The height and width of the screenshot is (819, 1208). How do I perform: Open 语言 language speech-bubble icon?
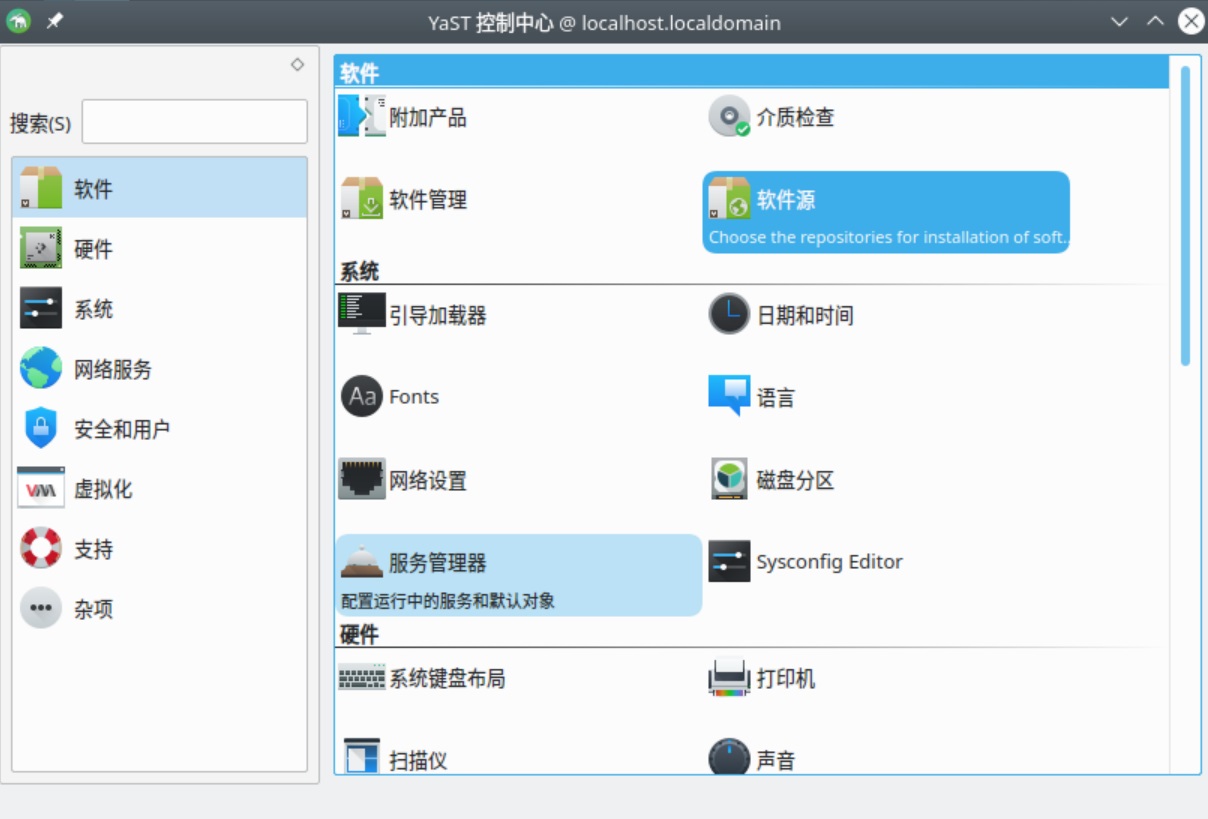point(729,396)
